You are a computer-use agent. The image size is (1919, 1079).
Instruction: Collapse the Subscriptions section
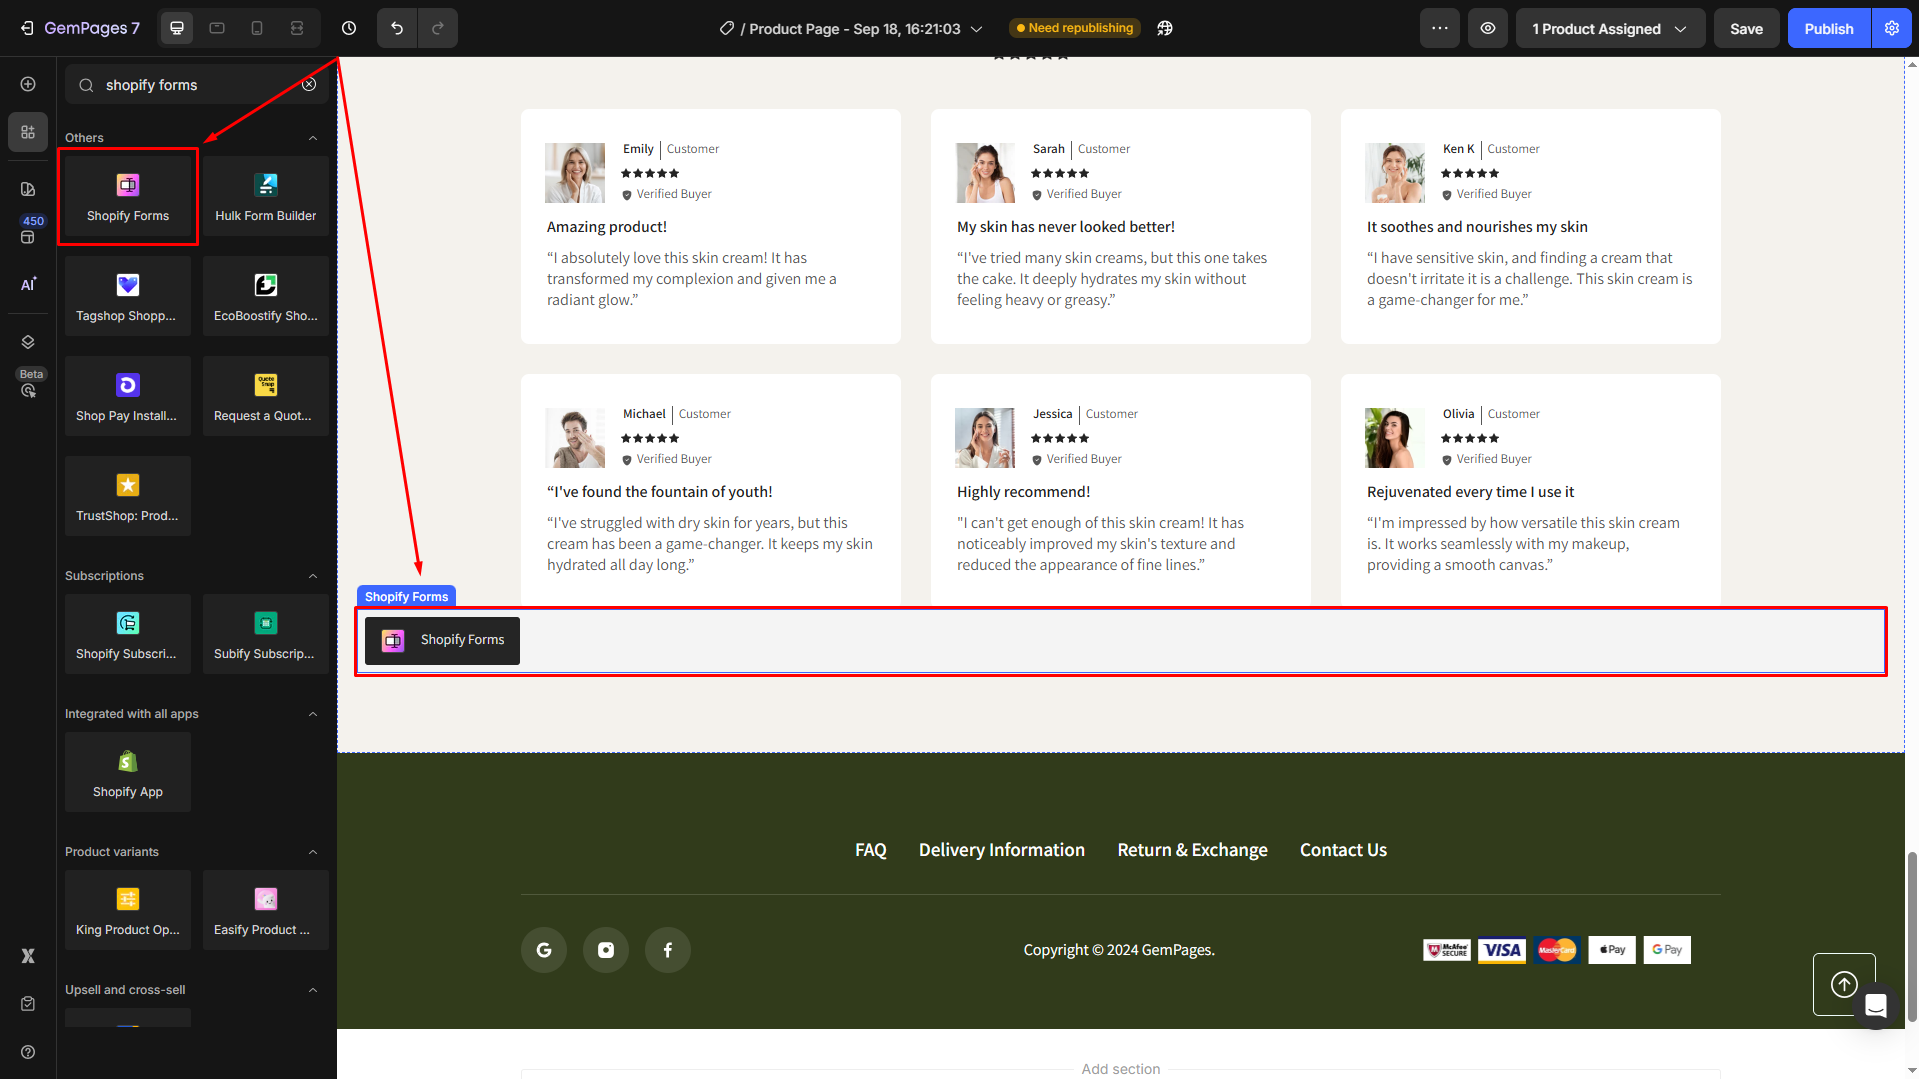(x=313, y=576)
